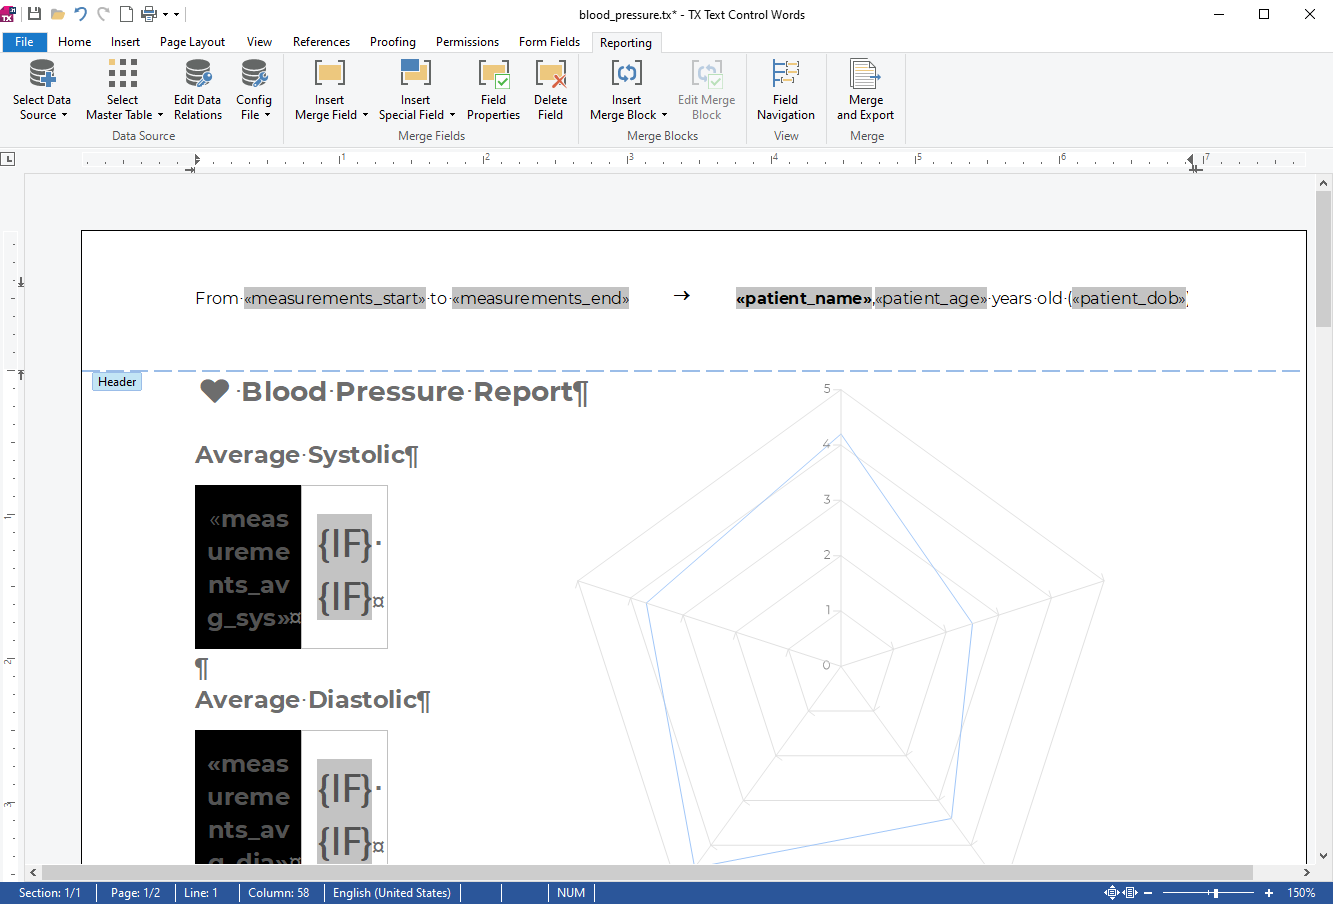Image resolution: width=1334 pixels, height=904 pixels.
Task: Open Field Properties dialog
Action: (493, 90)
